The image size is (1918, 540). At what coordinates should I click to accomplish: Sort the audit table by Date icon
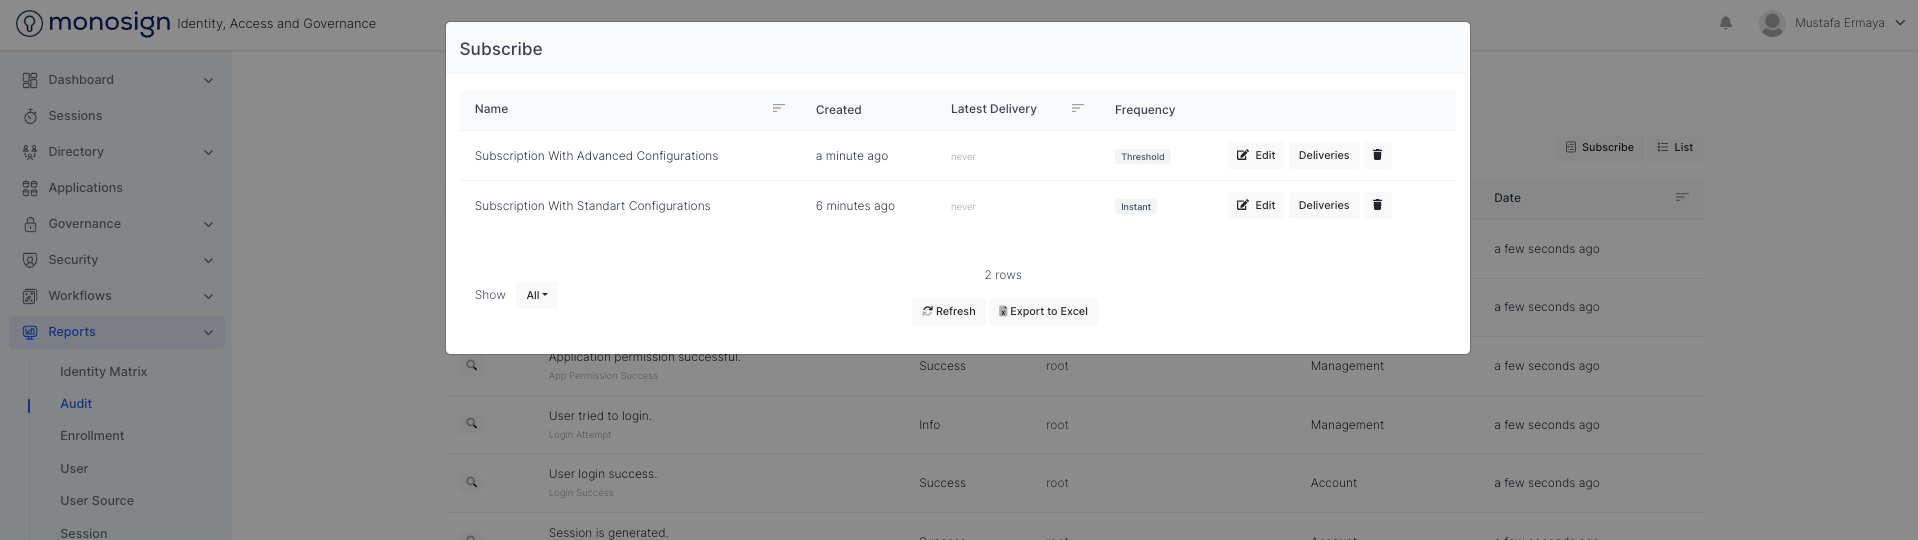[x=1682, y=198]
